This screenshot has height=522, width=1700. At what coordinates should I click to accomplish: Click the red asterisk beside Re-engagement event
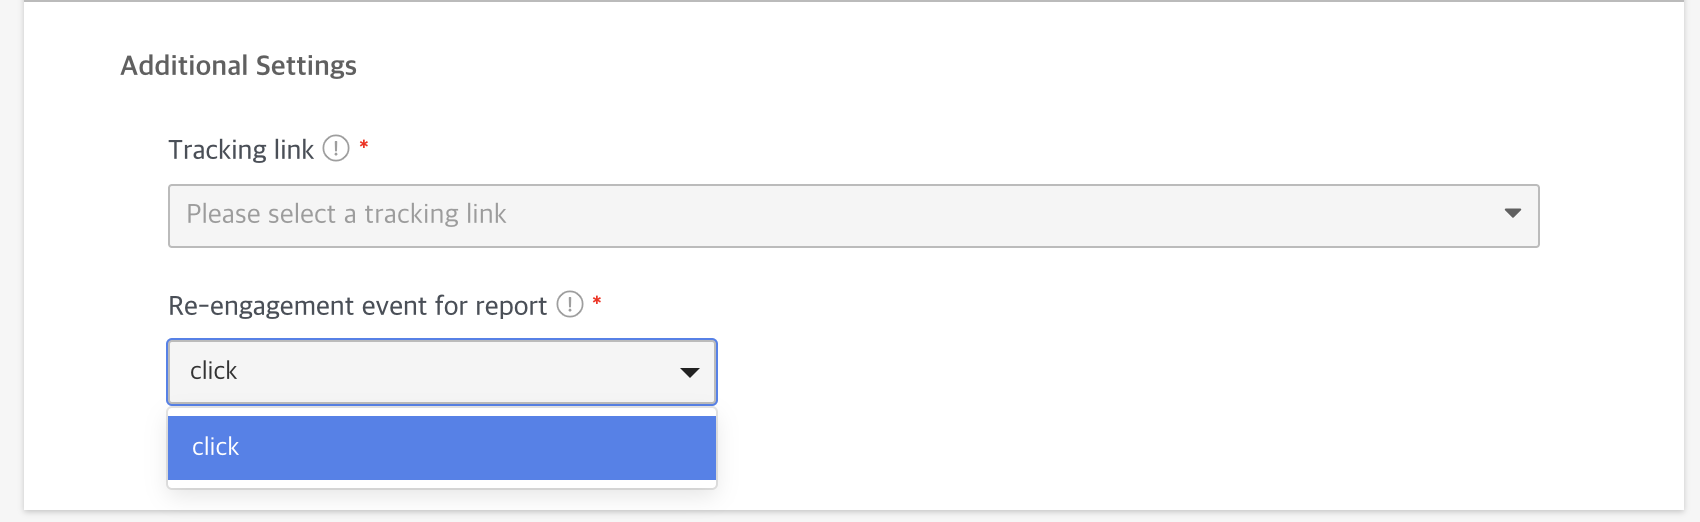[597, 301]
